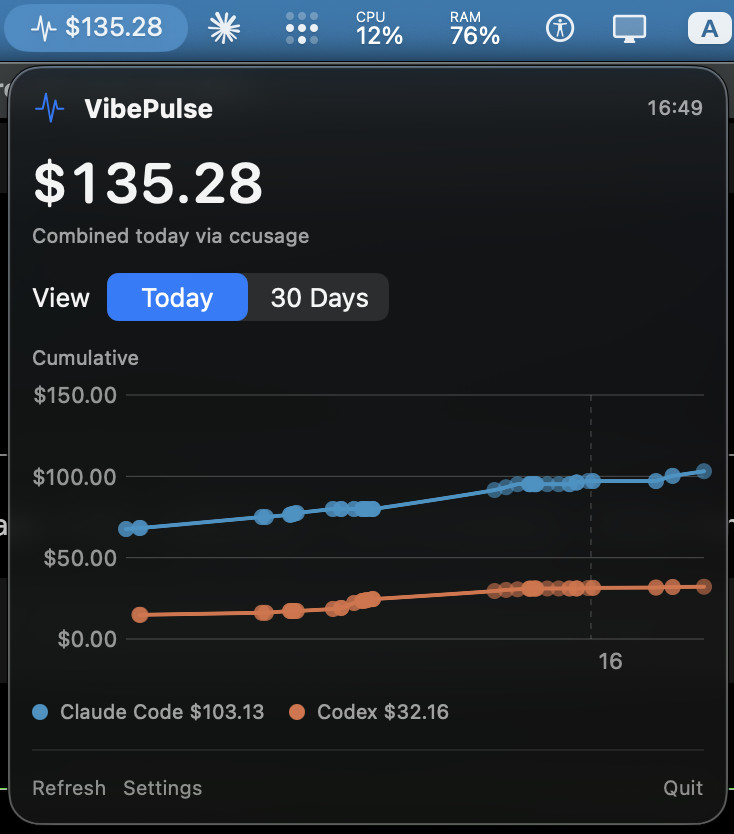Click the RAM 76% status indicator
This screenshot has width=734, height=834.
click(x=474, y=28)
